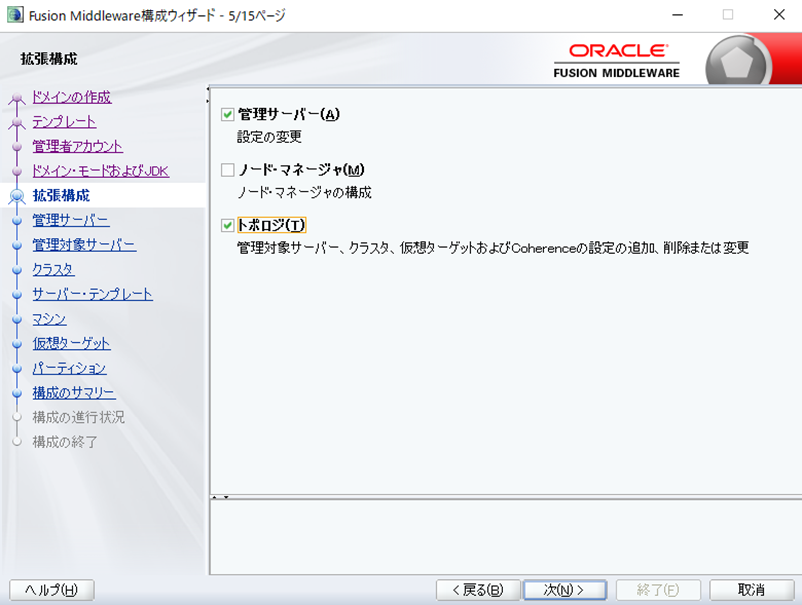Screen dimensions: 802x605
Task: Go to クラスタ step
Action: [53, 270]
